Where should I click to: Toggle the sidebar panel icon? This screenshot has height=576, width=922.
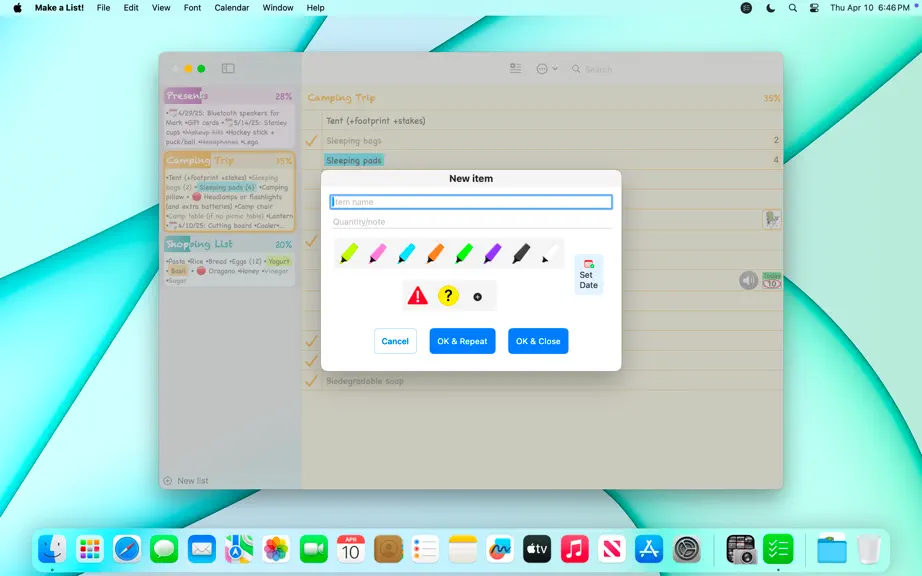[228, 69]
